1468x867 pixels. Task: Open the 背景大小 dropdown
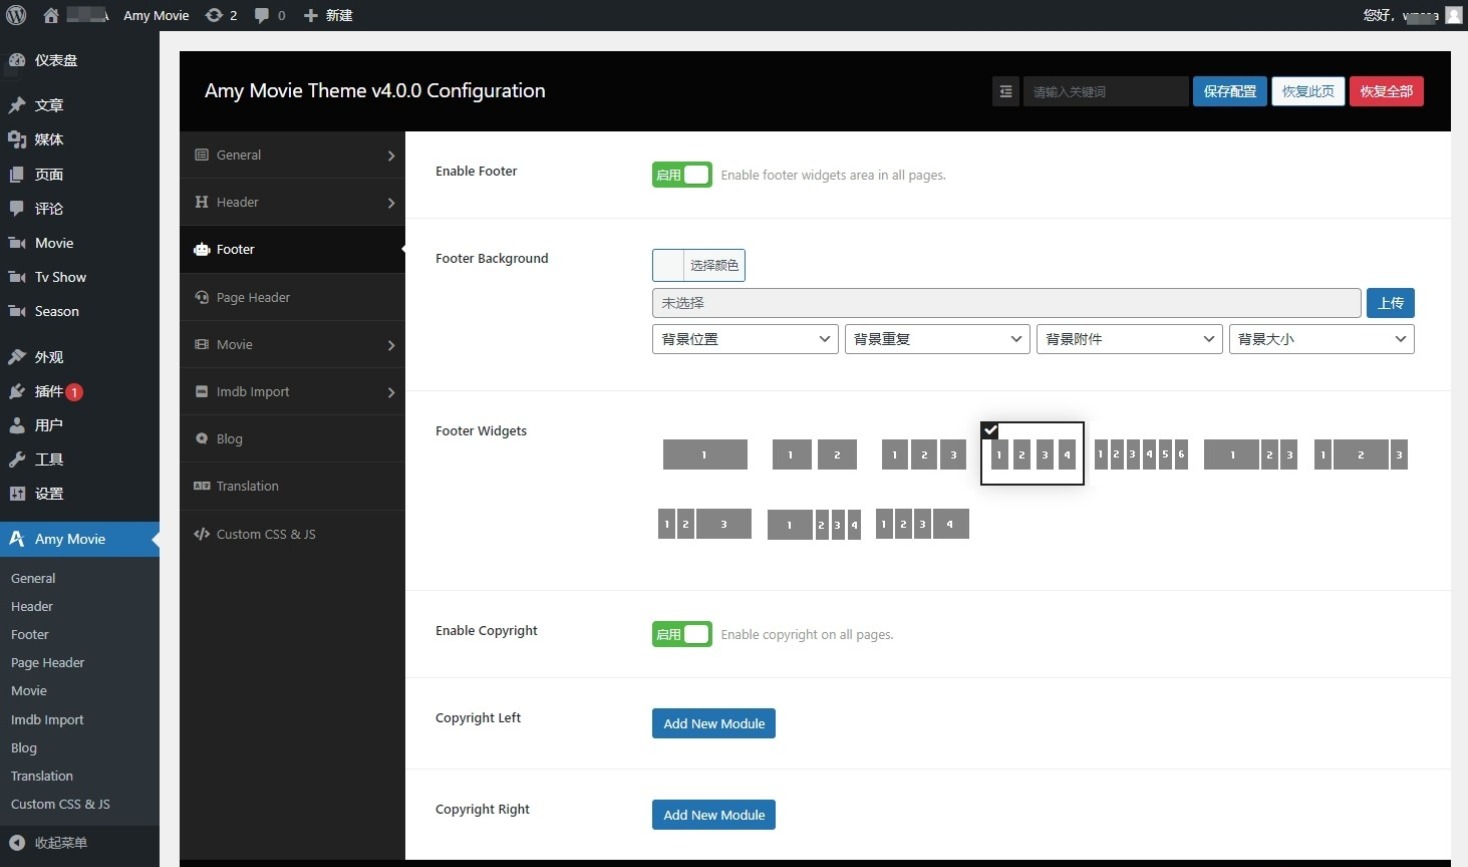1322,339
